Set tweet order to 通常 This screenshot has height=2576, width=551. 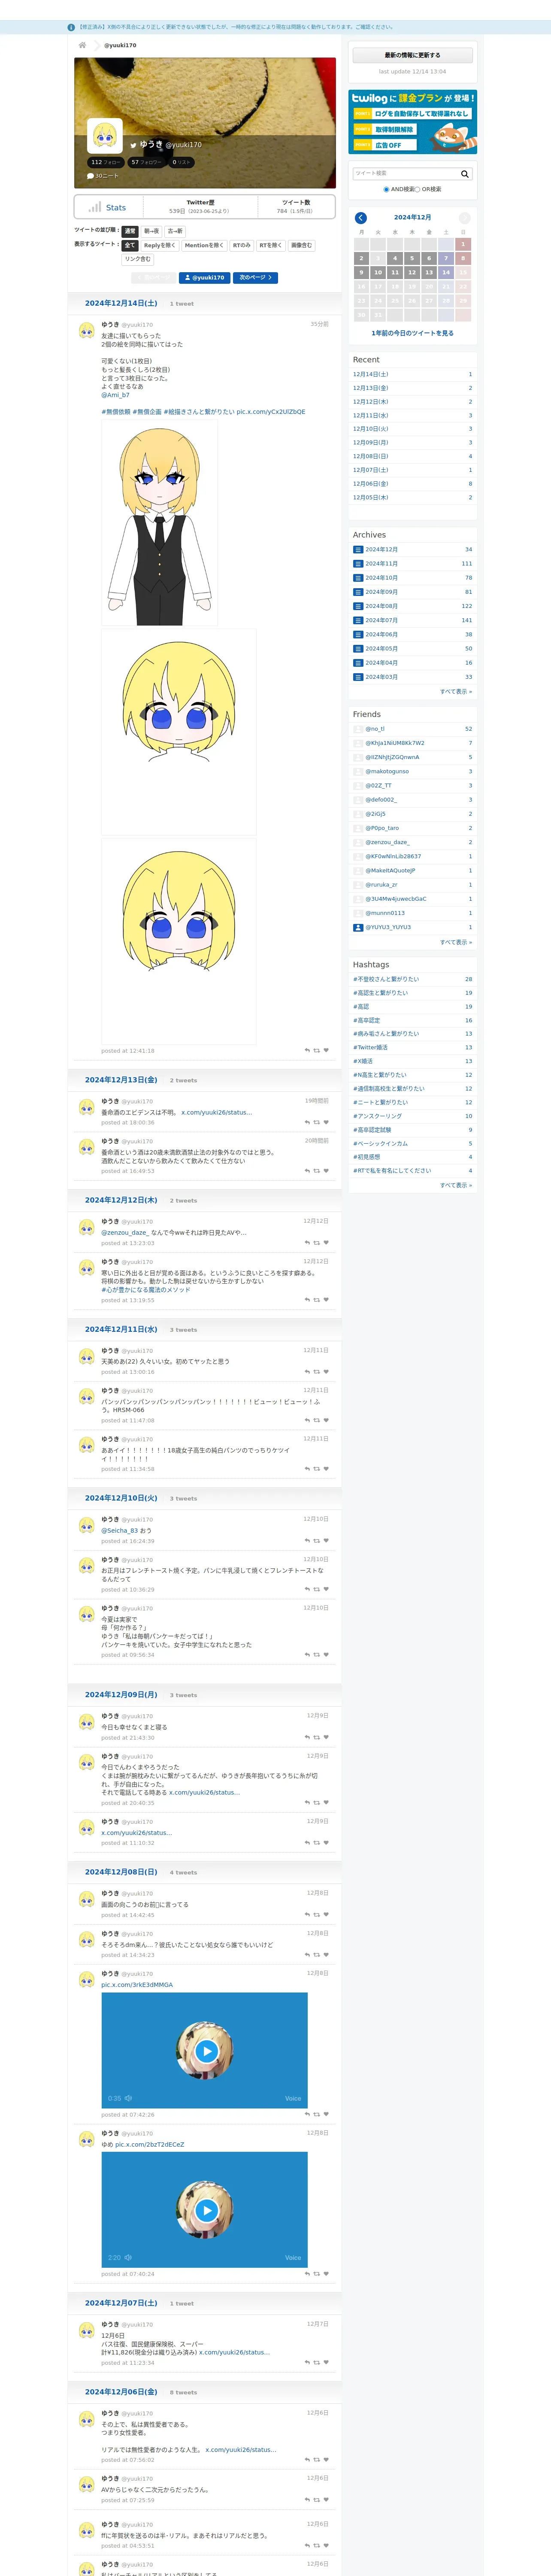130,231
